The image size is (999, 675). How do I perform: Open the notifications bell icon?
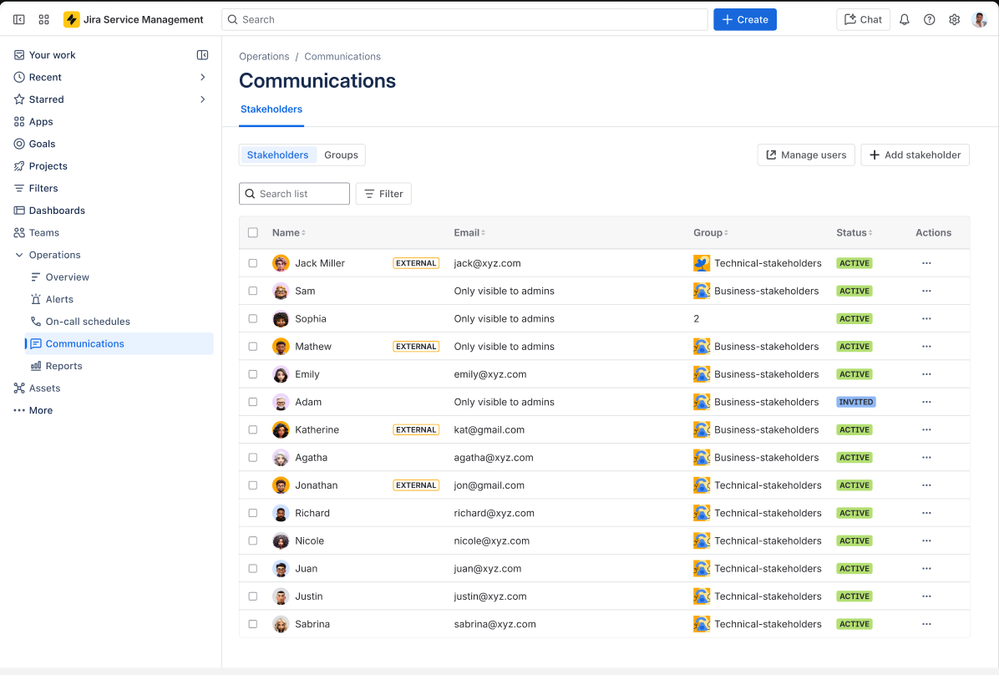coord(904,20)
